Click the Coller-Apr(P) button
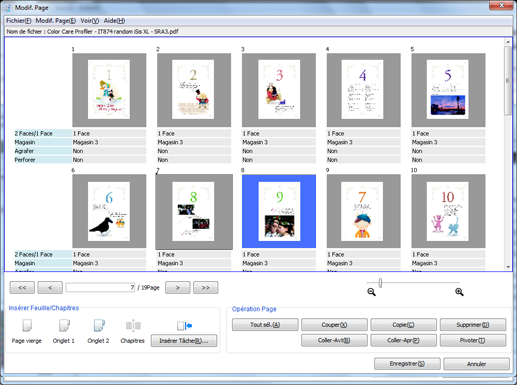The image size is (517, 385). (x=403, y=340)
